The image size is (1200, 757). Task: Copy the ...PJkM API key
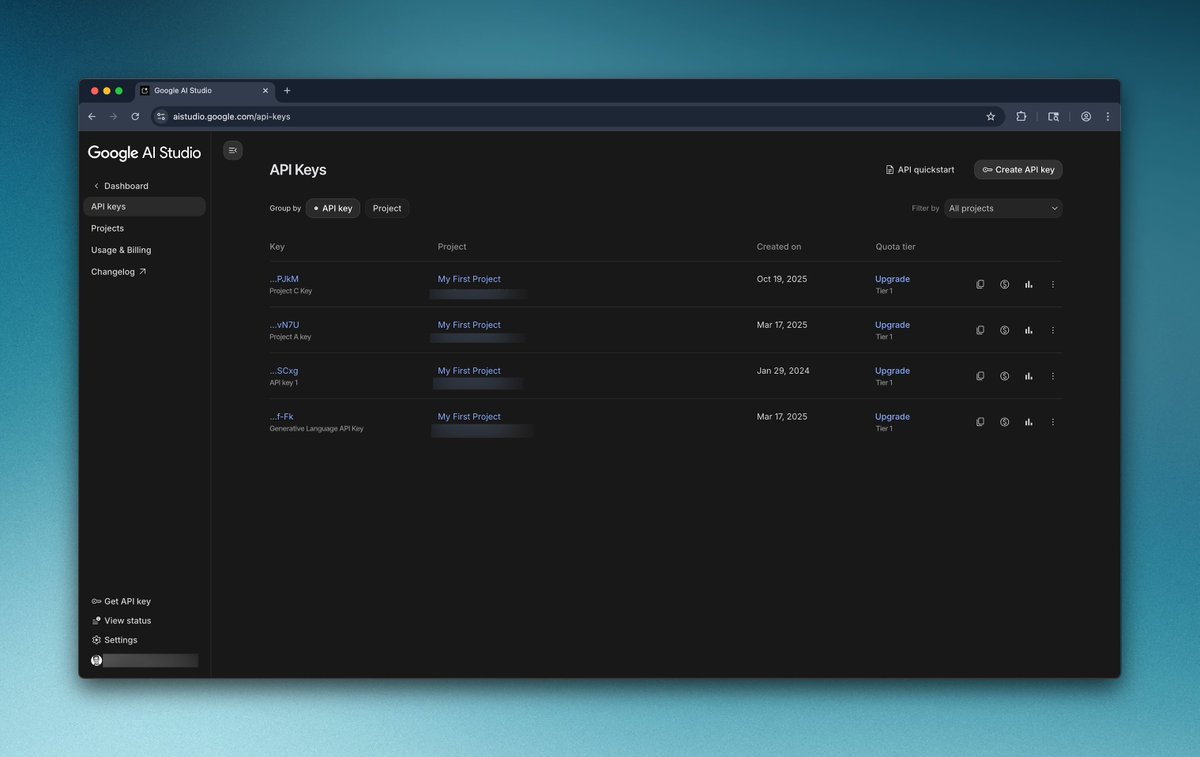[980, 284]
